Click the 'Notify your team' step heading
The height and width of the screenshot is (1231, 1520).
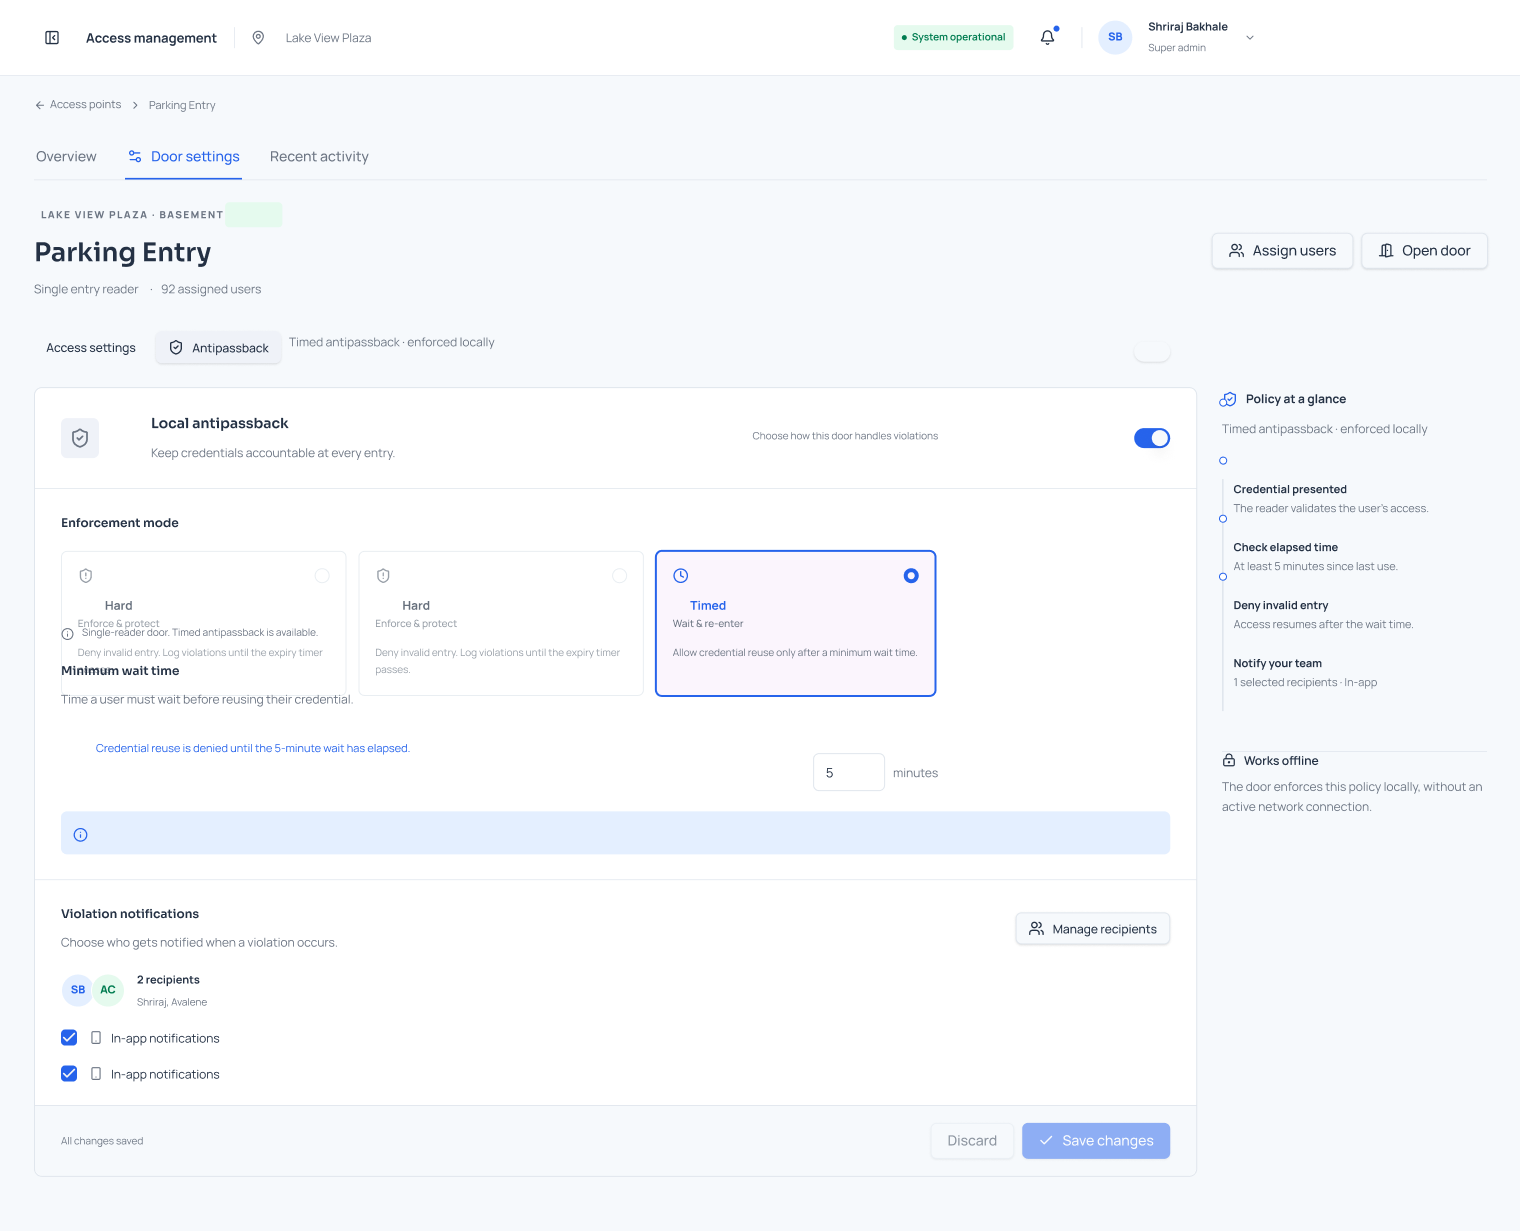[1277, 664]
